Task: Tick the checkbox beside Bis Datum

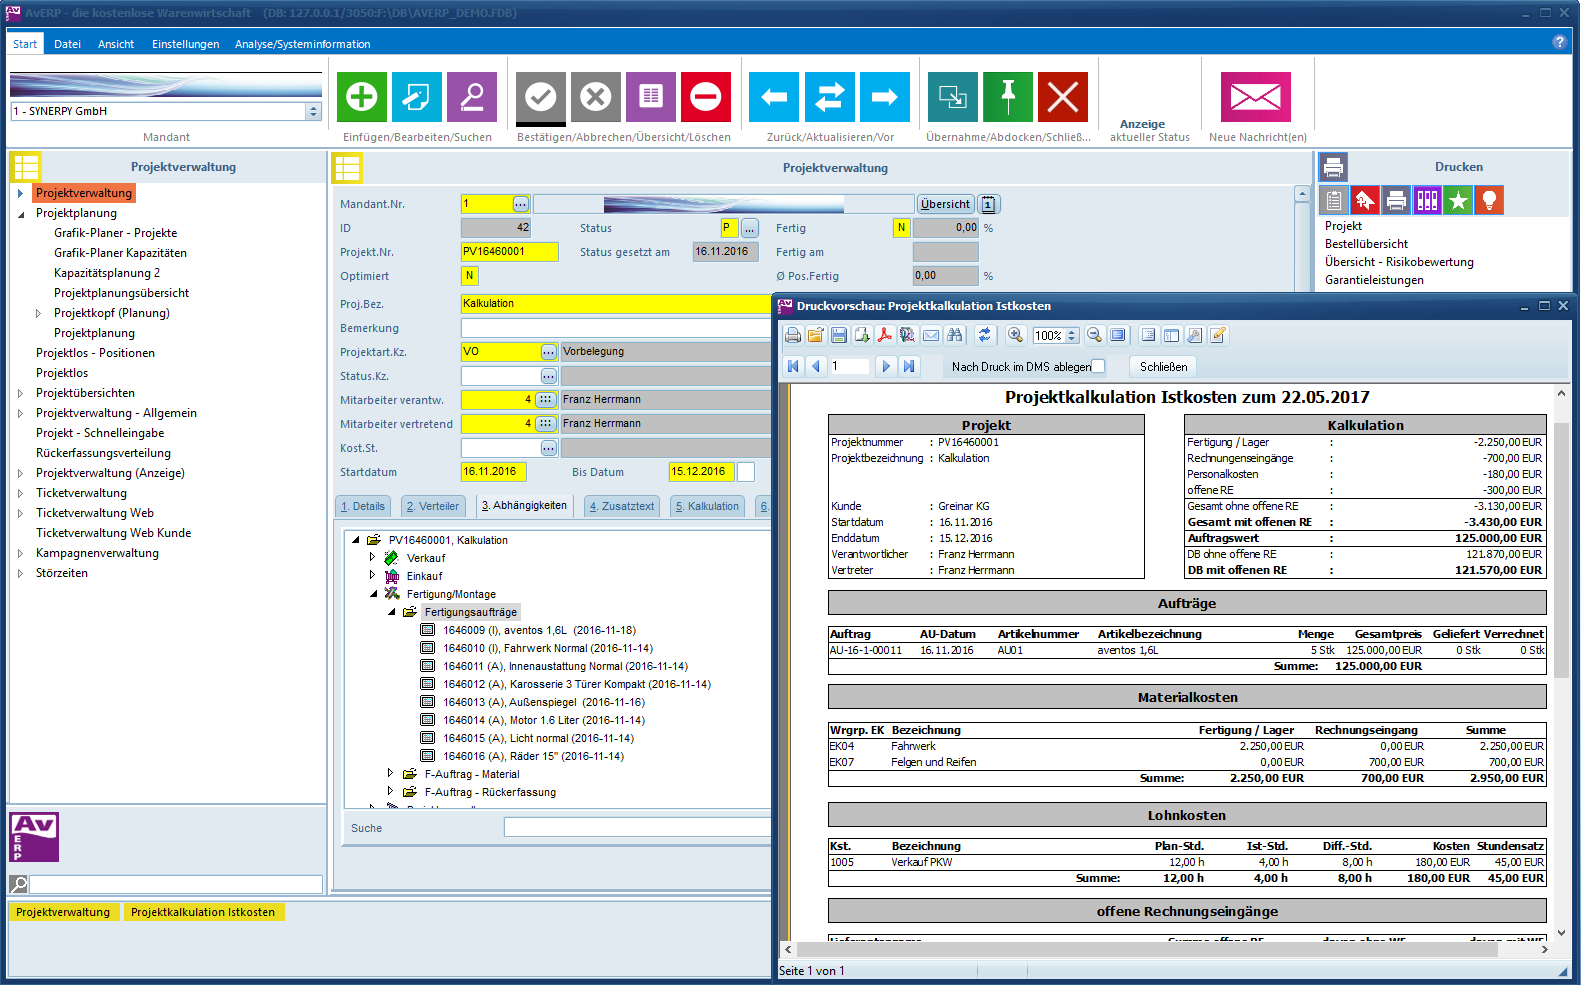Action: [x=746, y=472]
